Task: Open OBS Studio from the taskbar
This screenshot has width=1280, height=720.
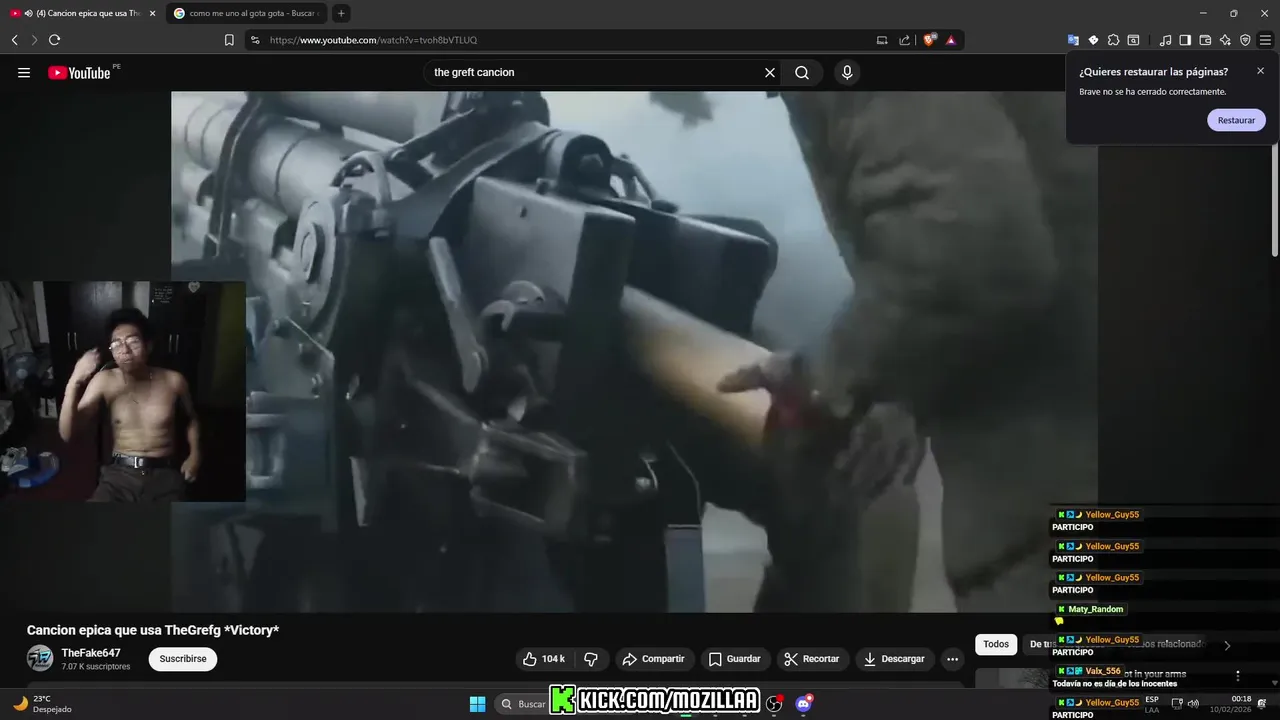Action: tap(773, 704)
